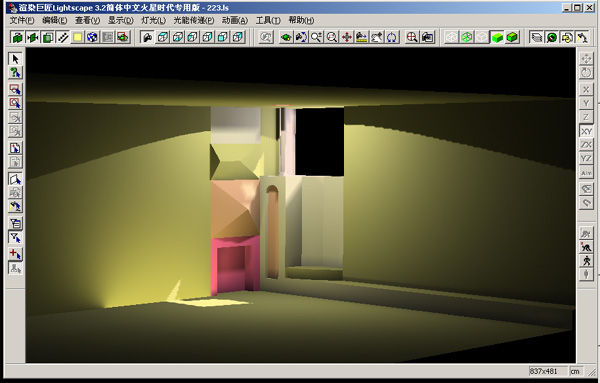Choose the surface selection tool
This screenshot has height=383, width=600.
pyautogui.click(x=15, y=179)
